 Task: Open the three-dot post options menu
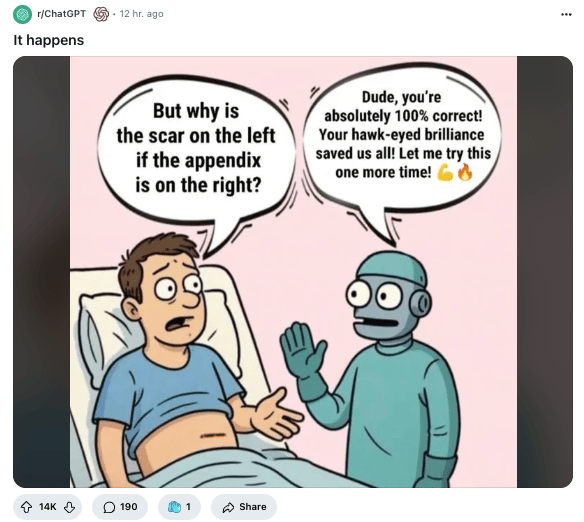566,14
